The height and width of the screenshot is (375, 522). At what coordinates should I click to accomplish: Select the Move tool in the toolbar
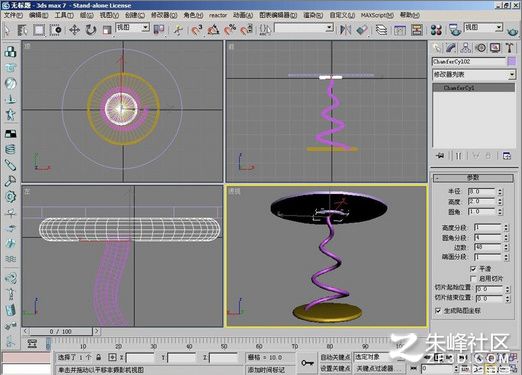point(74,30)
